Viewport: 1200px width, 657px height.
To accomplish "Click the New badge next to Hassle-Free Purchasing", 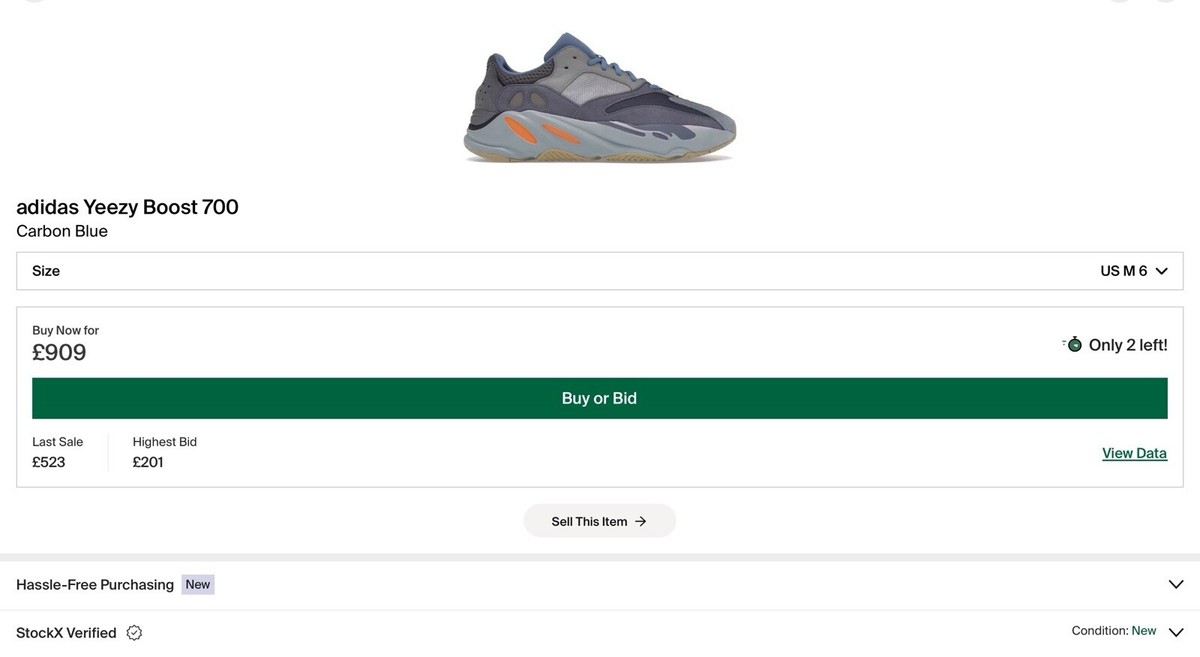I will (197, 584).
